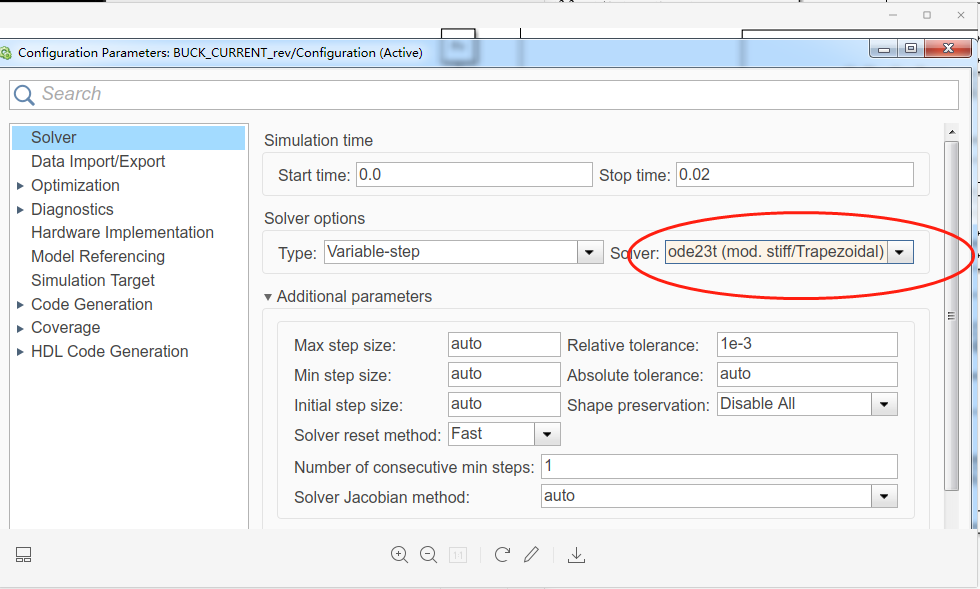The width and height of the screenshot is (980, 589).
Task: Minimize the outer viewer window
Action: click(x=893, y=15)
